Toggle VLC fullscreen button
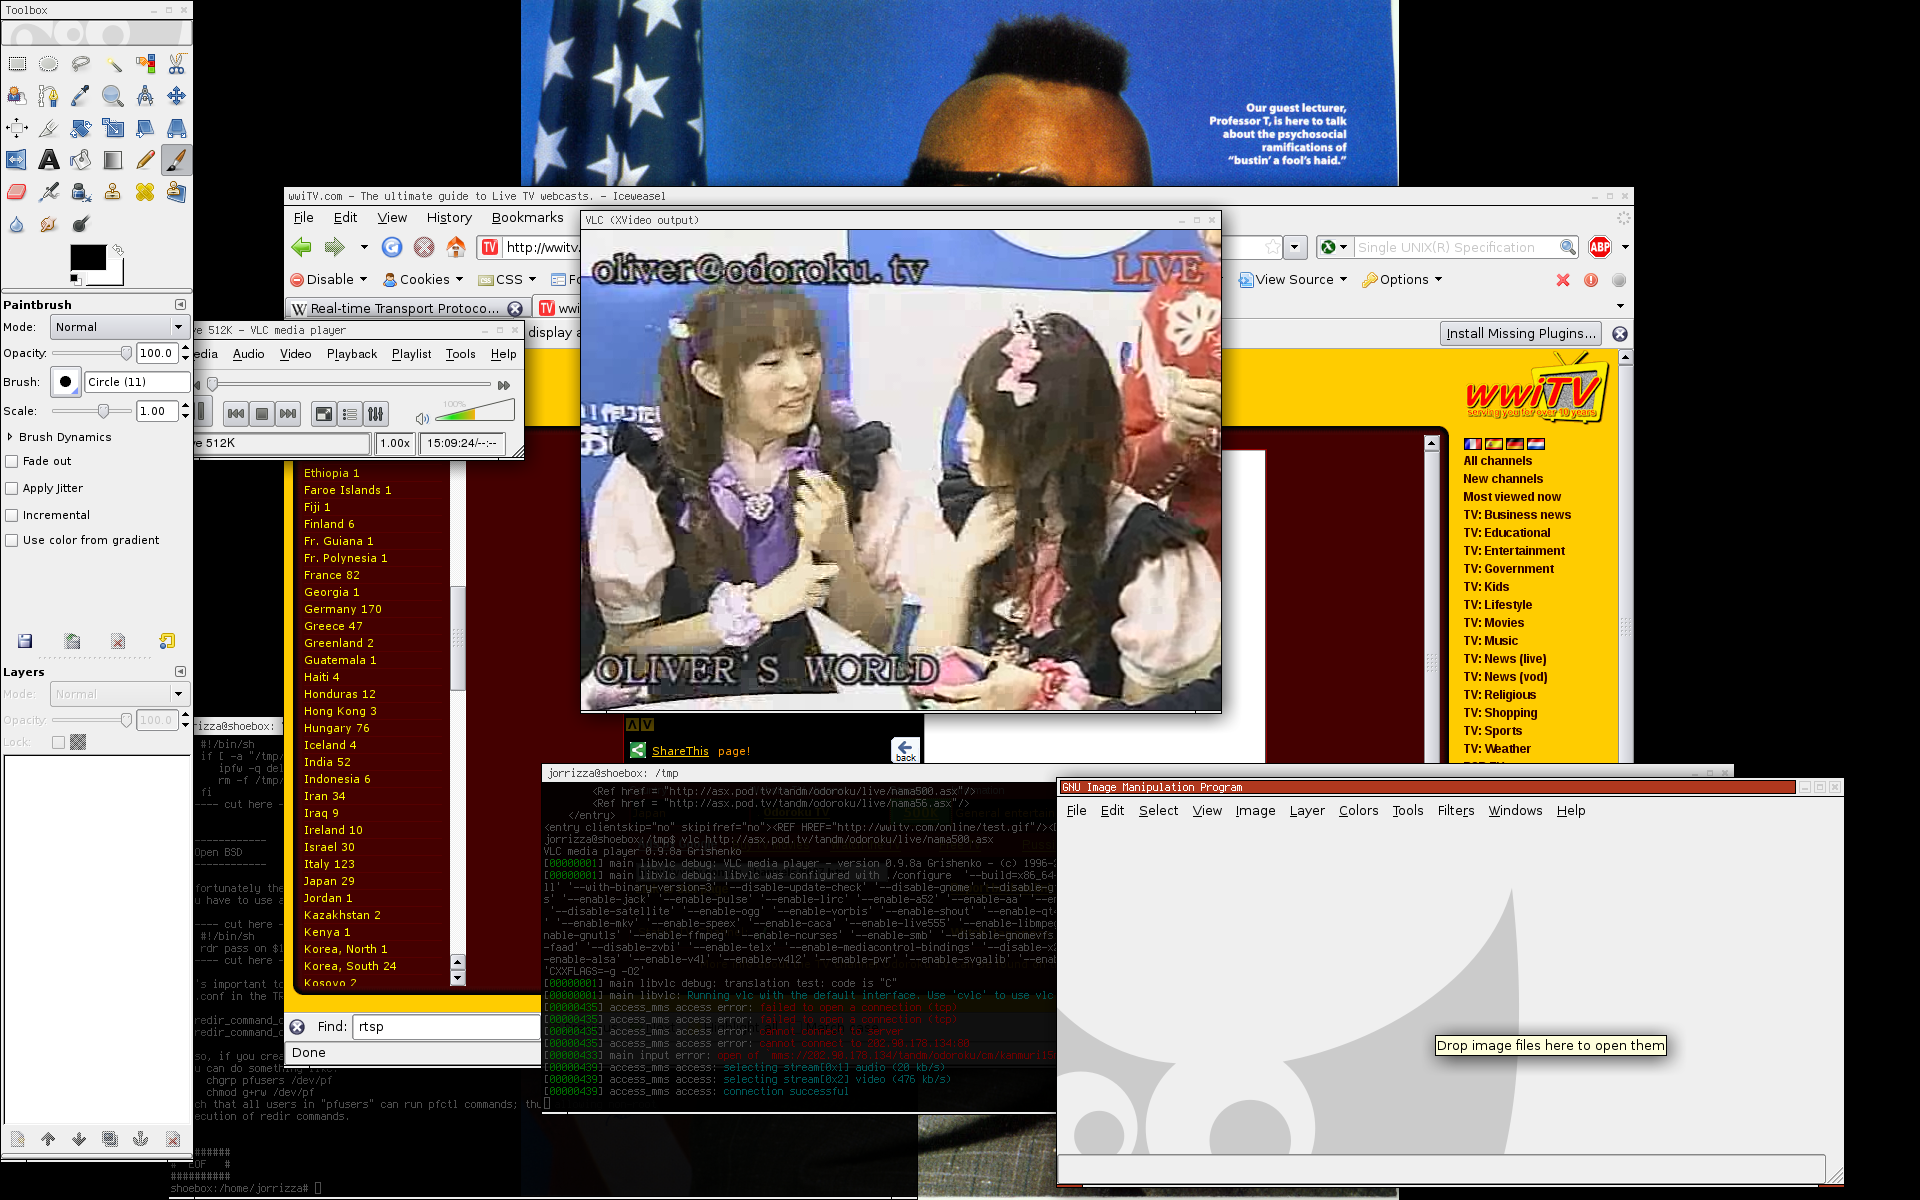The height and width of the screenshot is (1200, 1920). coord(324,414)
